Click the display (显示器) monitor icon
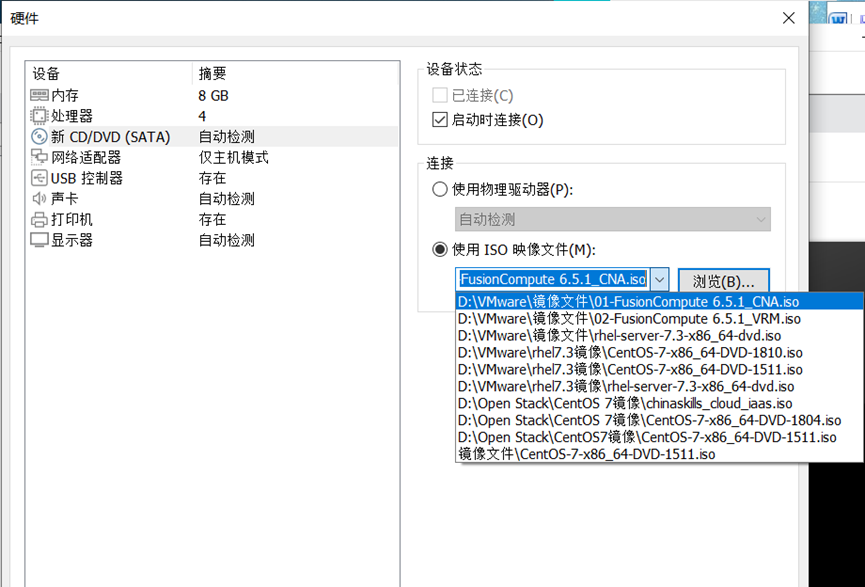 (39, 241)
